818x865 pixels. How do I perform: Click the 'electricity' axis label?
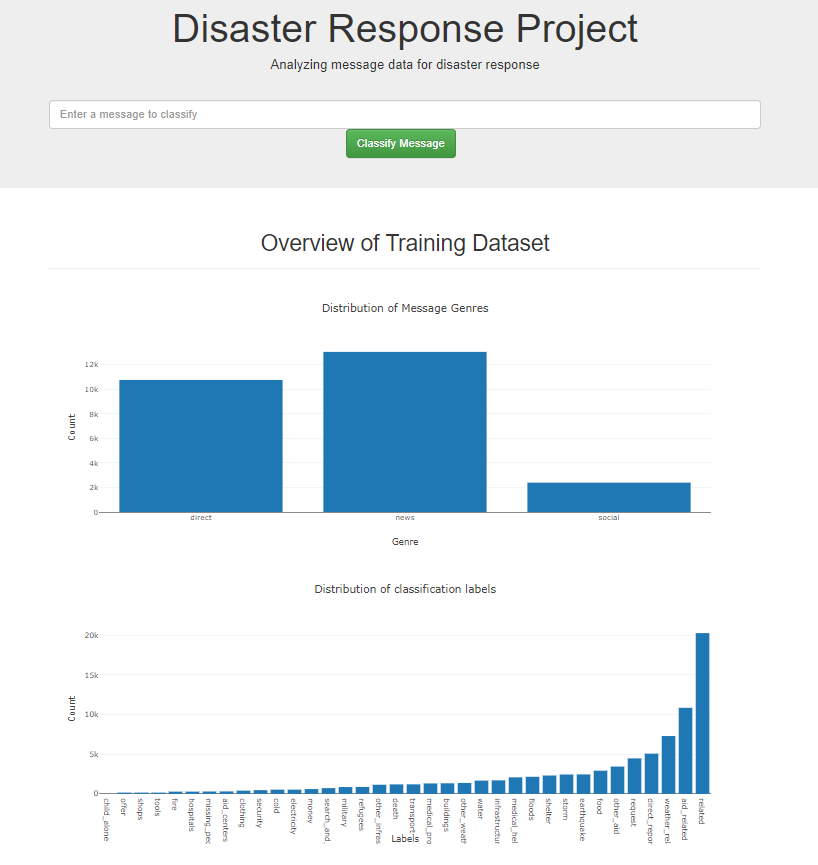click(x=293, y=816)
